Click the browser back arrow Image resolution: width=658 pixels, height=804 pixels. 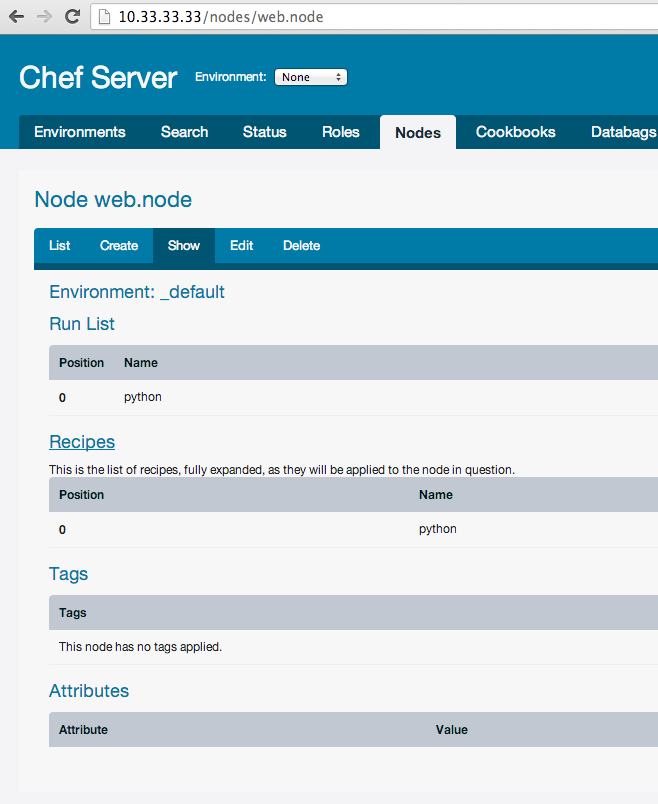coord(16,17)
